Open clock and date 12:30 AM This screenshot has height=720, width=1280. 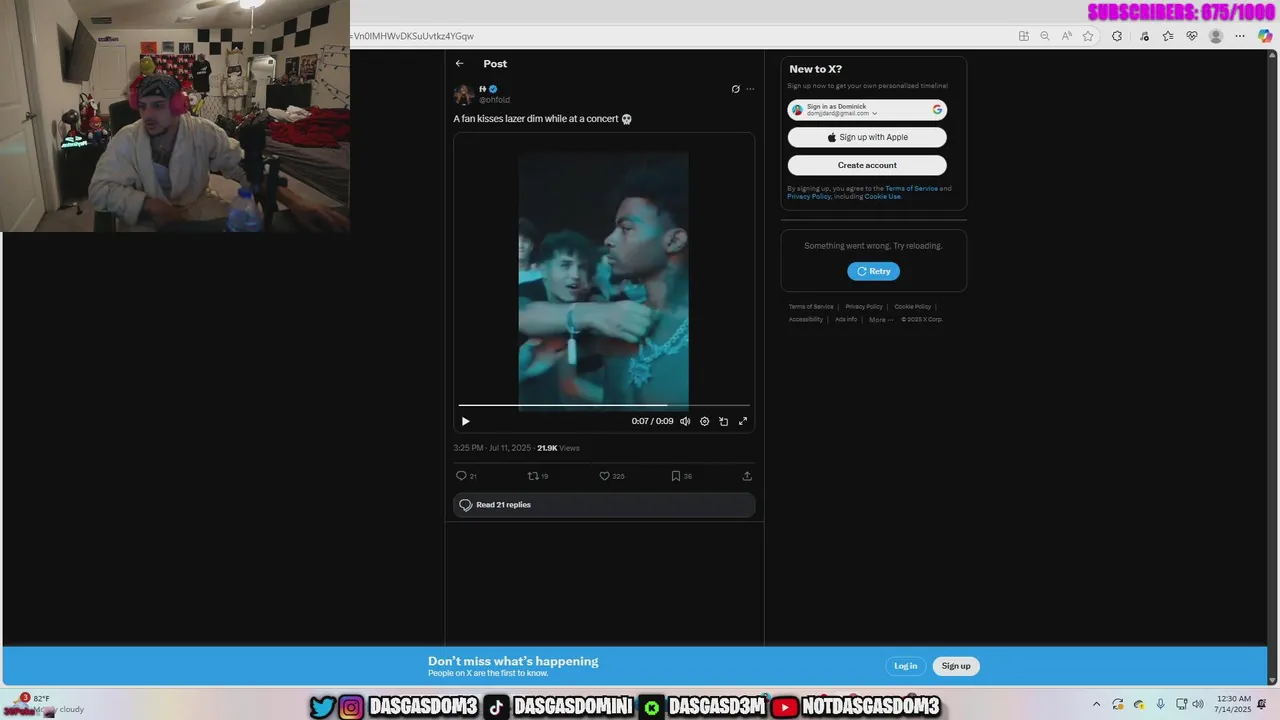coord(1235,704)
